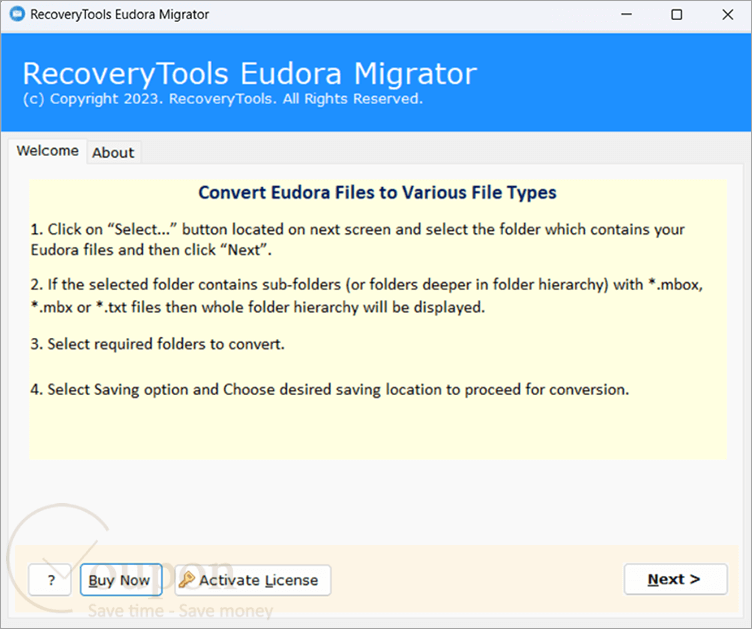
Task: Minimize the Eudora Migrator window
Action: [x=626, y=14]
